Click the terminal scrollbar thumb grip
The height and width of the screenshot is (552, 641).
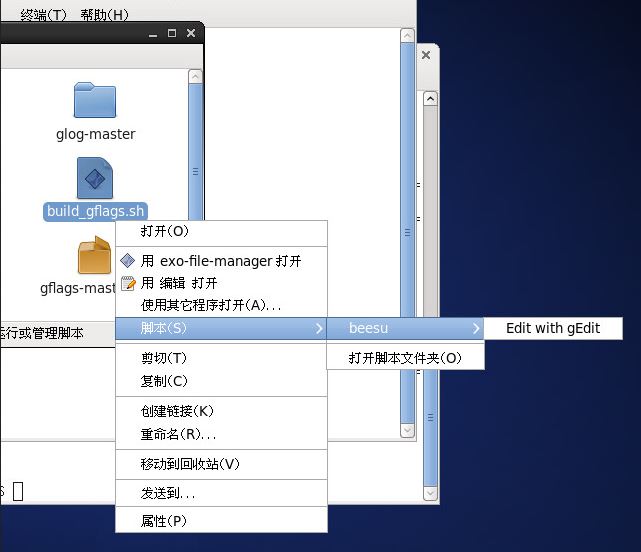click(x=407, y=233)
